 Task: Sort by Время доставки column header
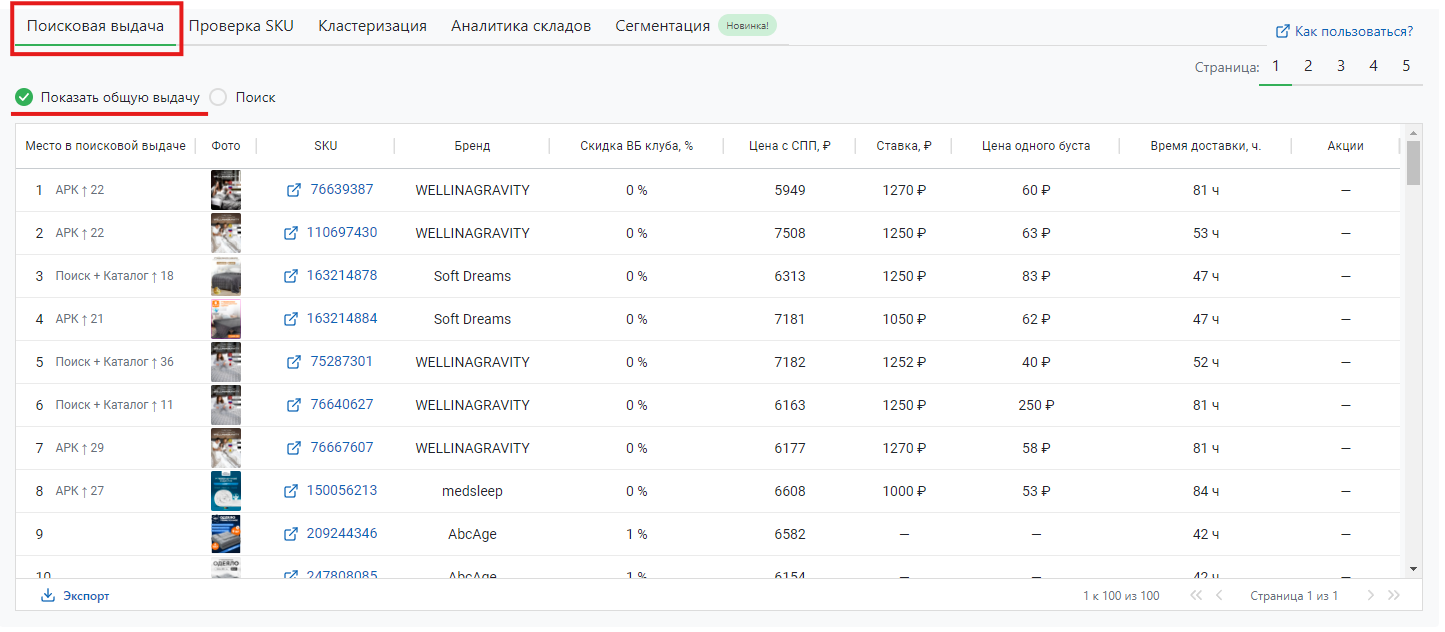point(1206,146)
